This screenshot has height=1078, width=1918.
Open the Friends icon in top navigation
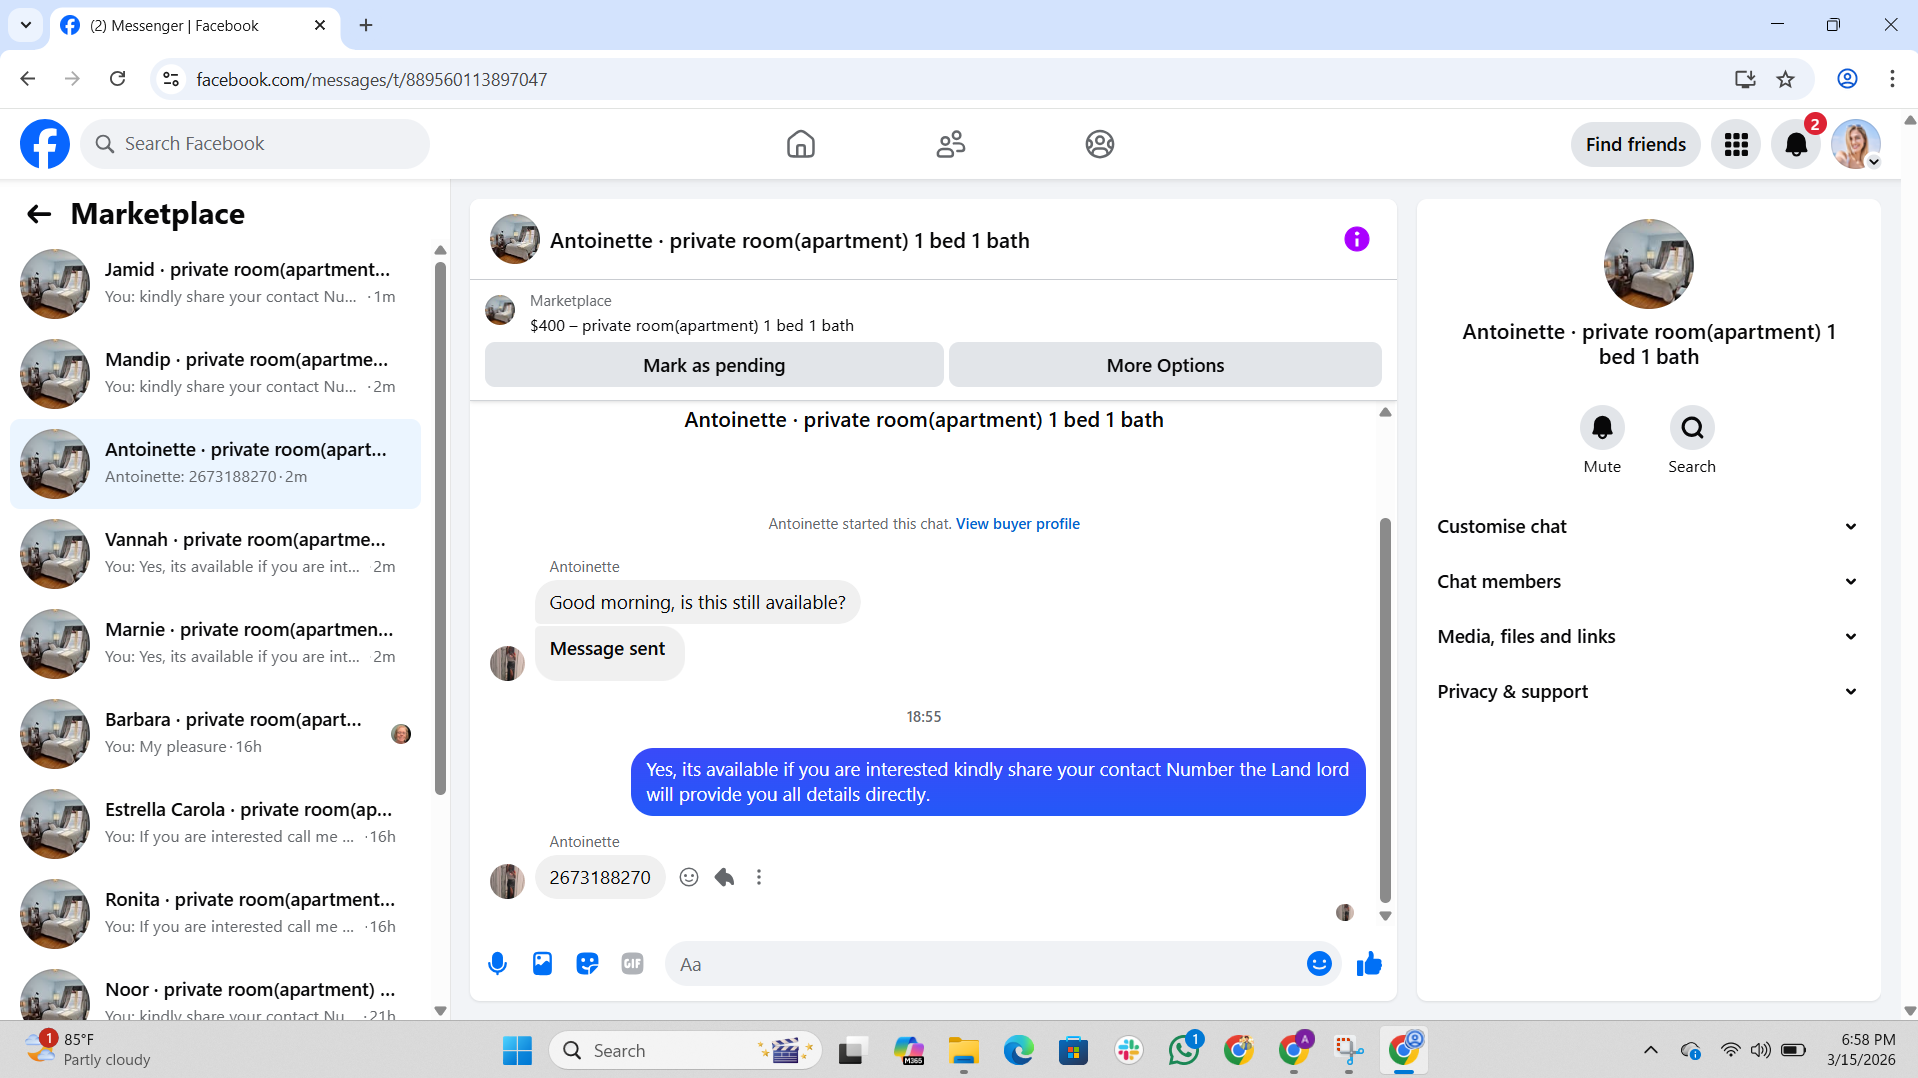[x=950, y=144]
